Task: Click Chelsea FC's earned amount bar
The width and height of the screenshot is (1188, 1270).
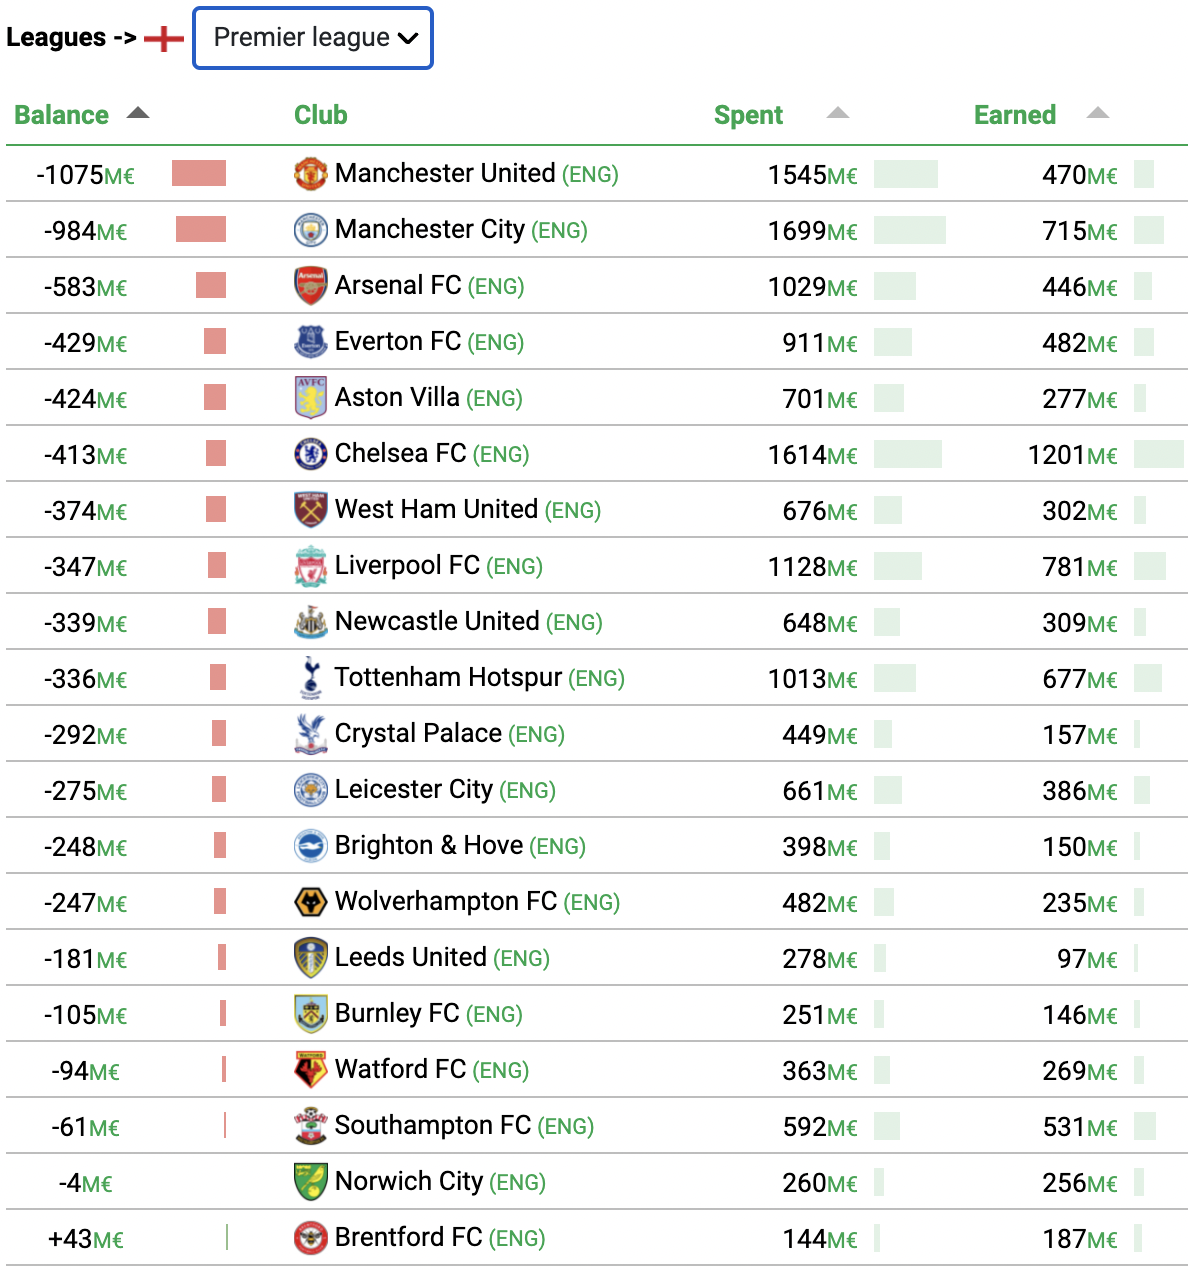Action: tap(1159, 453)
